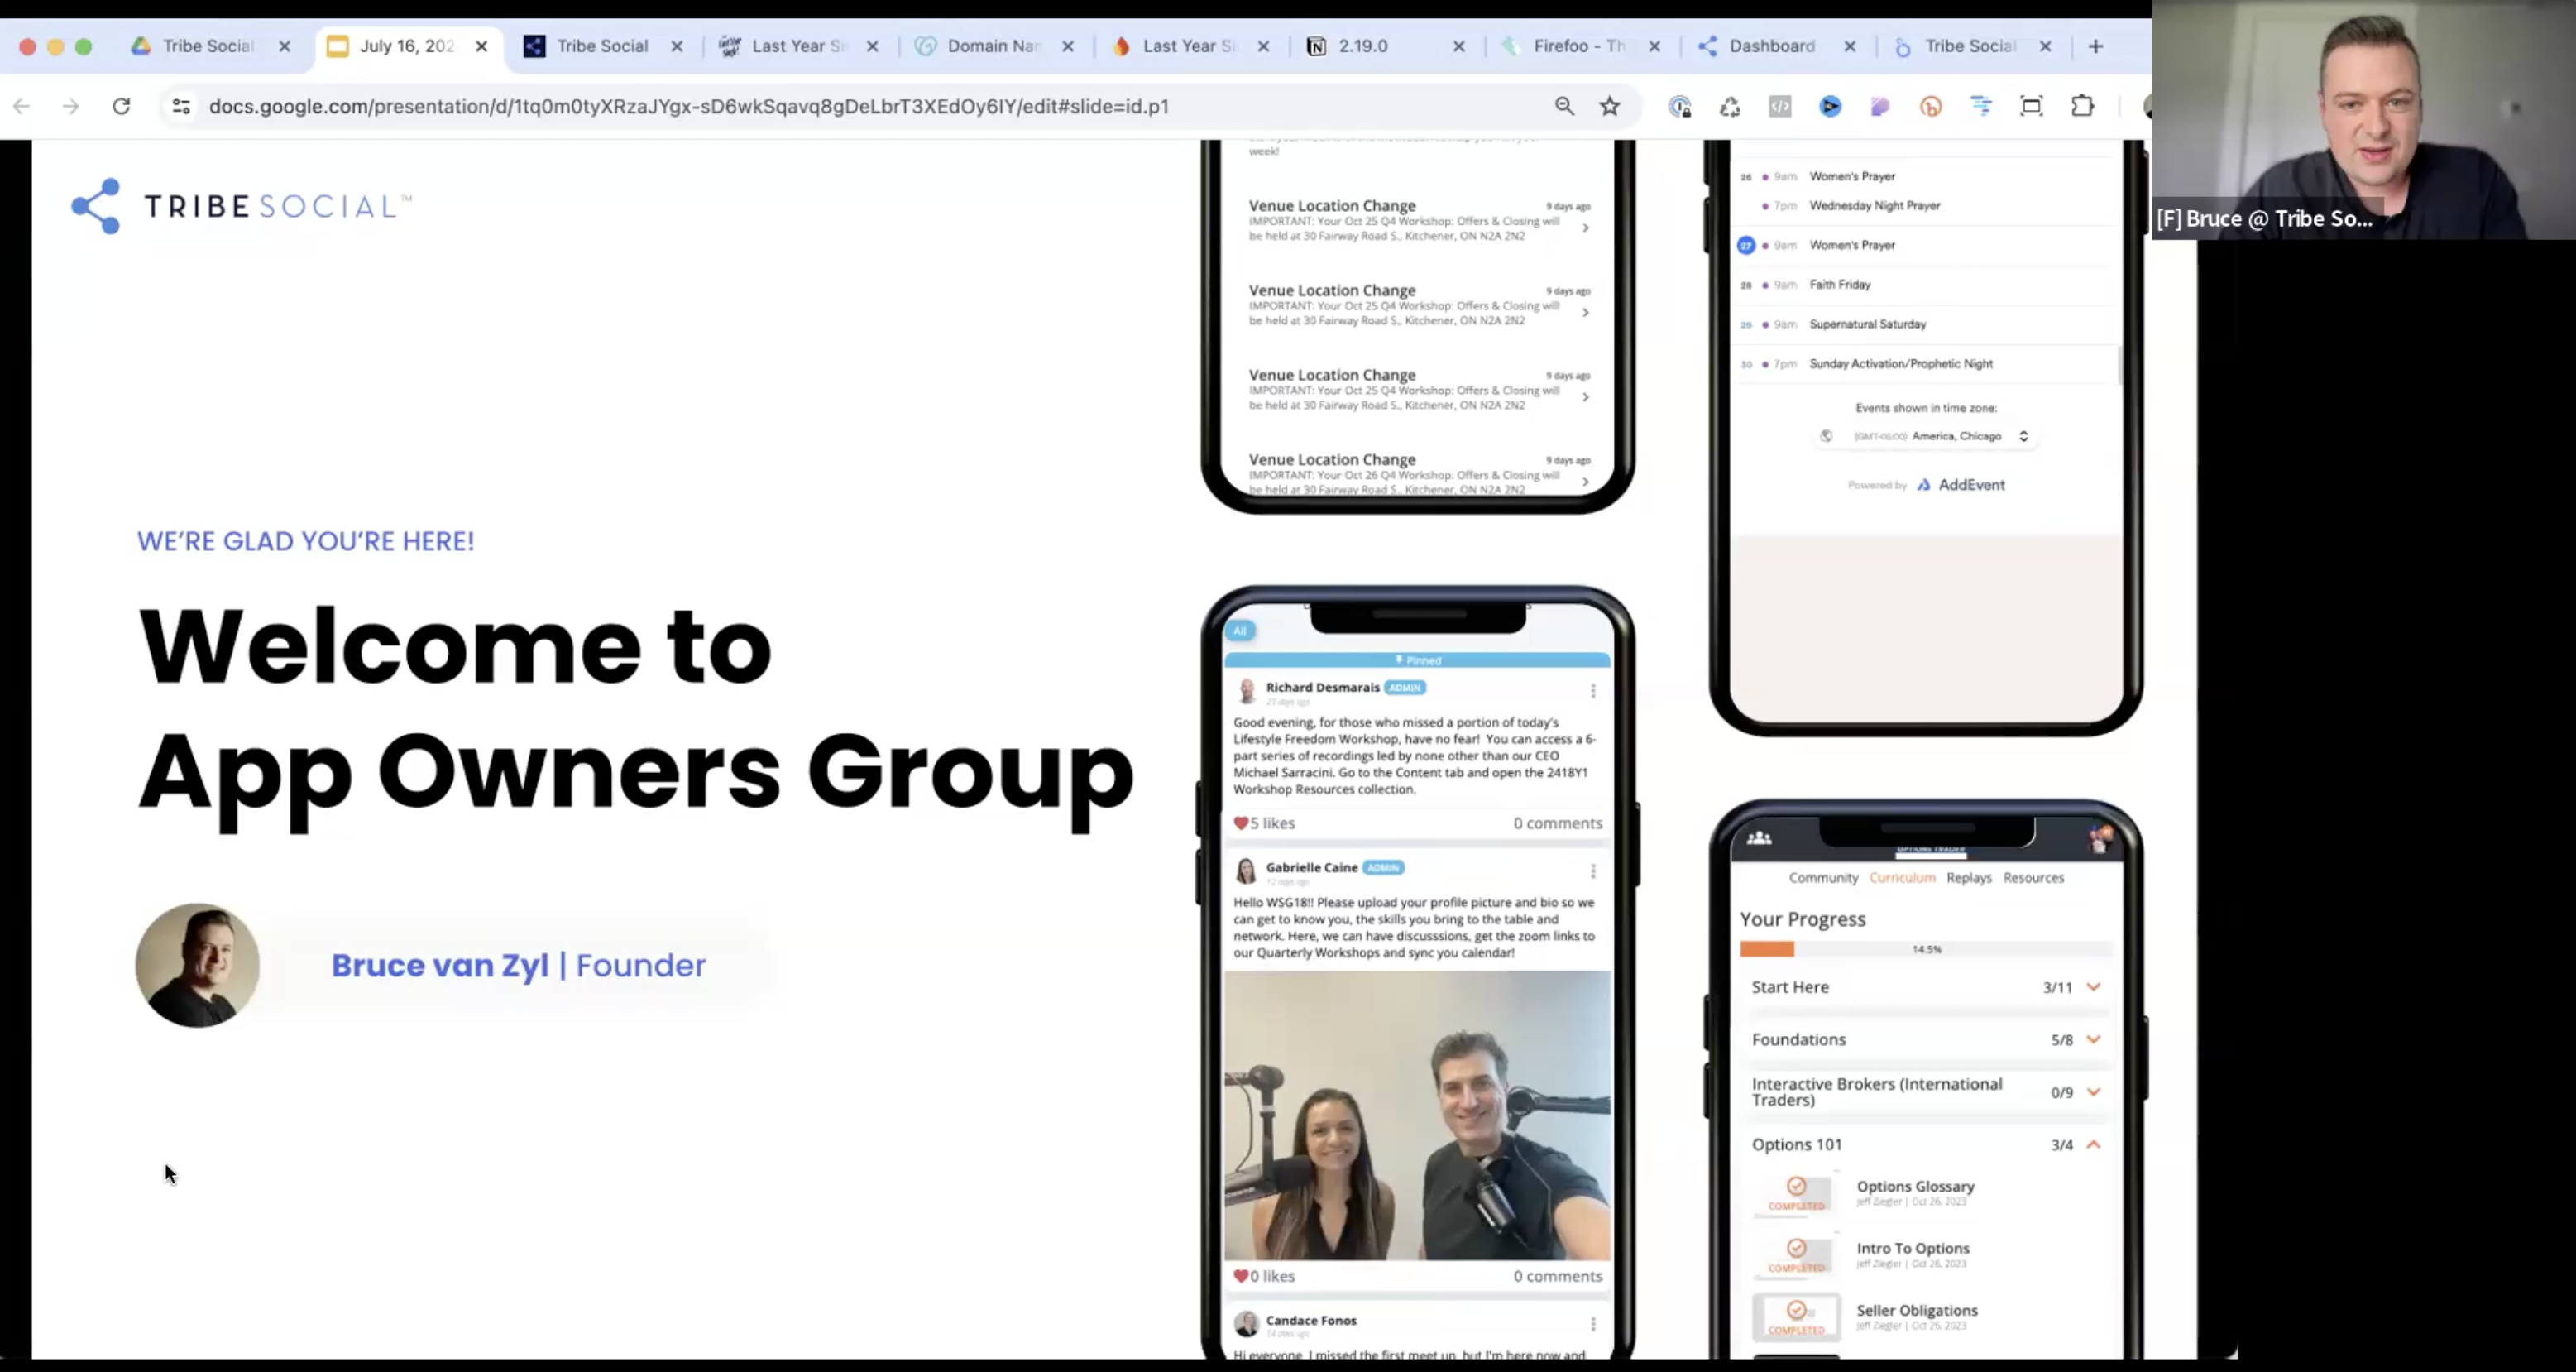Click the screenshot capture extension icon
The height and width of the screenshot is (1372, 2576).
[2031, 106]
